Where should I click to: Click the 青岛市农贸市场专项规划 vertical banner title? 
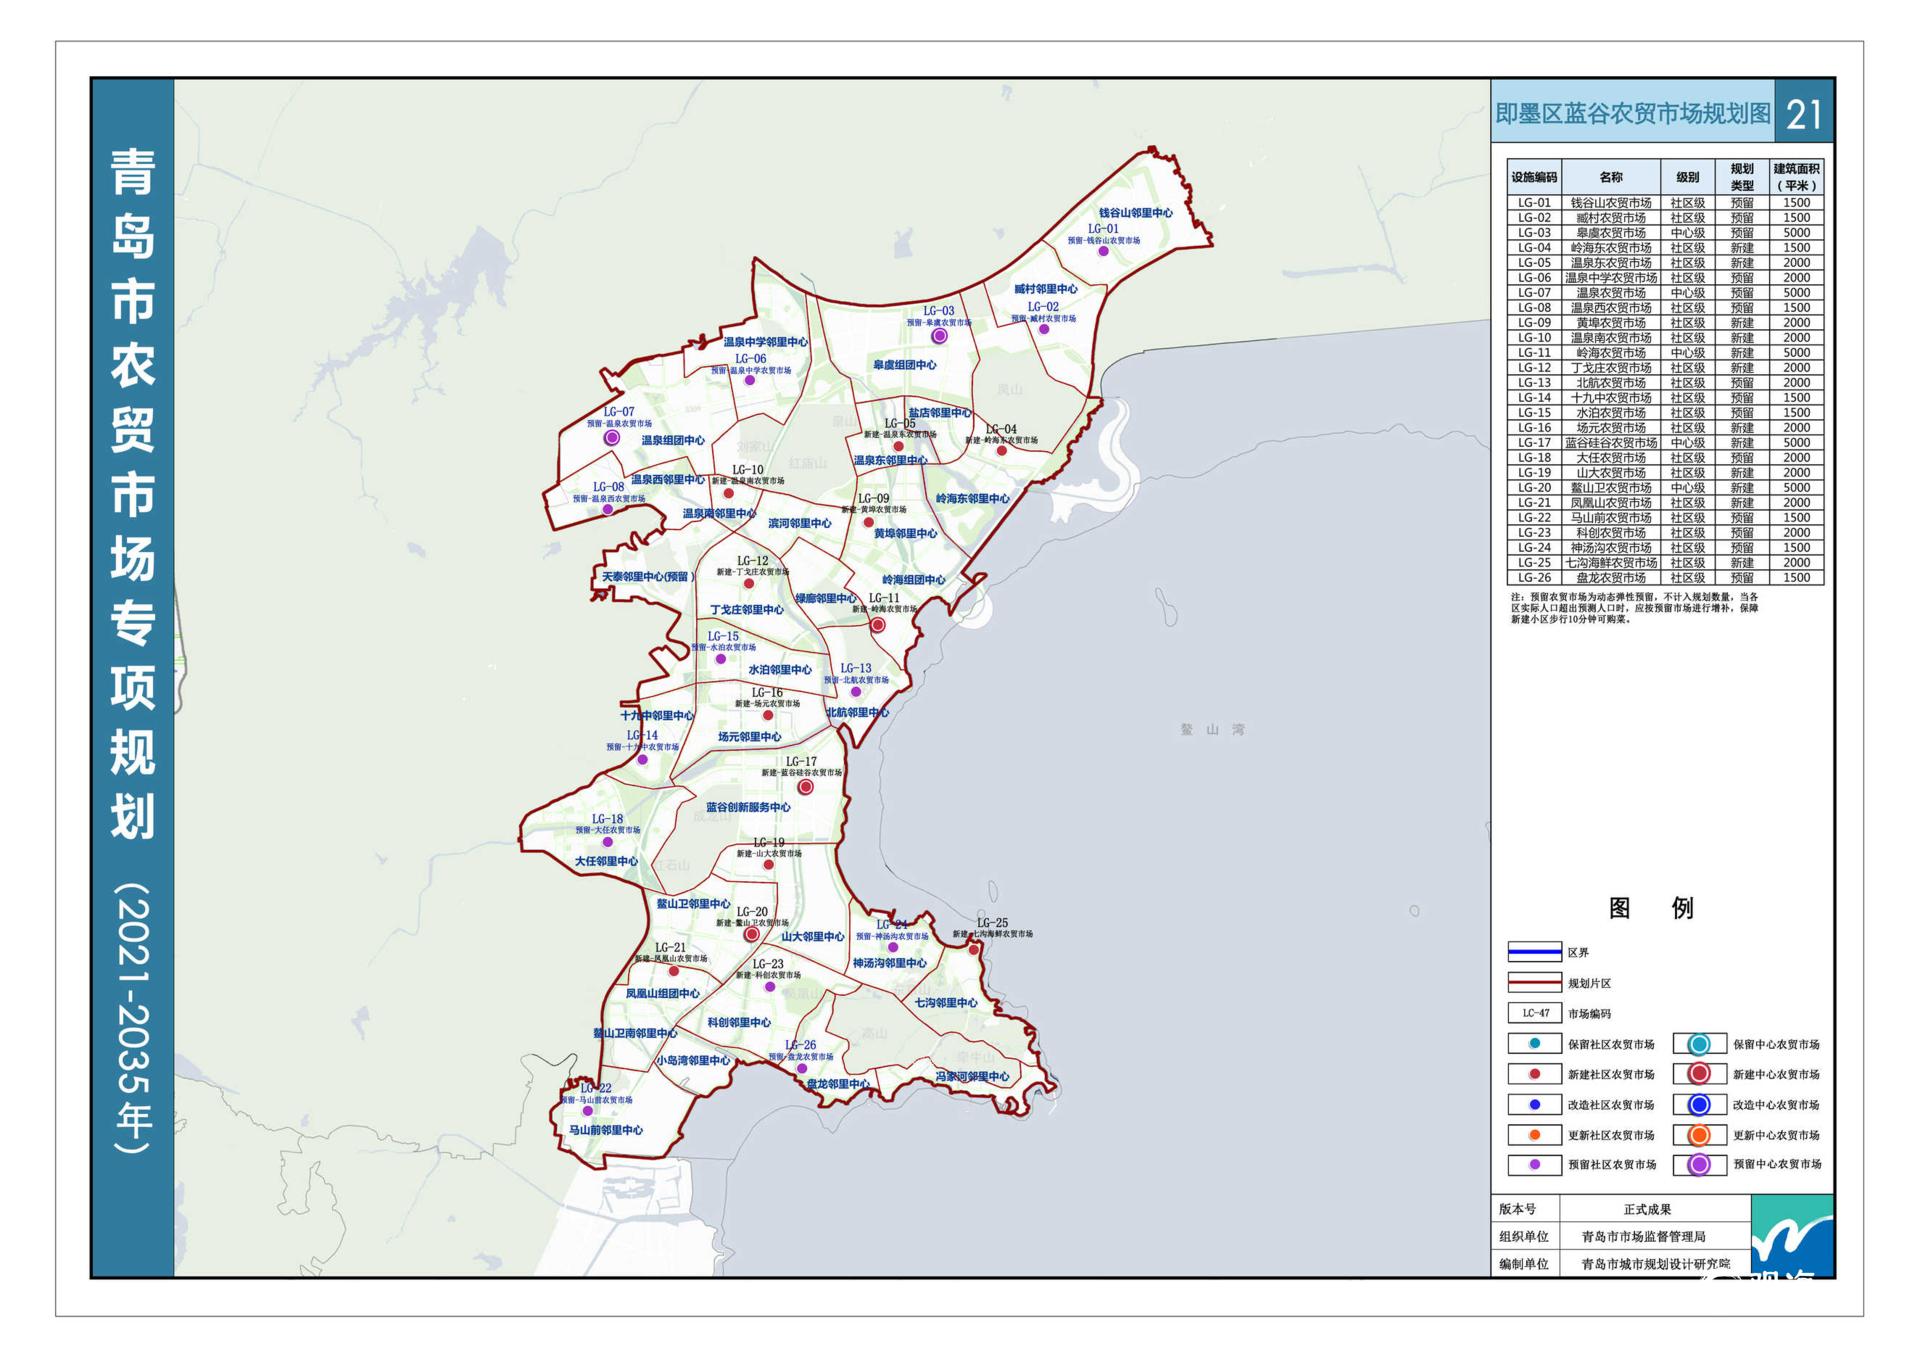[x=132, y=494]
